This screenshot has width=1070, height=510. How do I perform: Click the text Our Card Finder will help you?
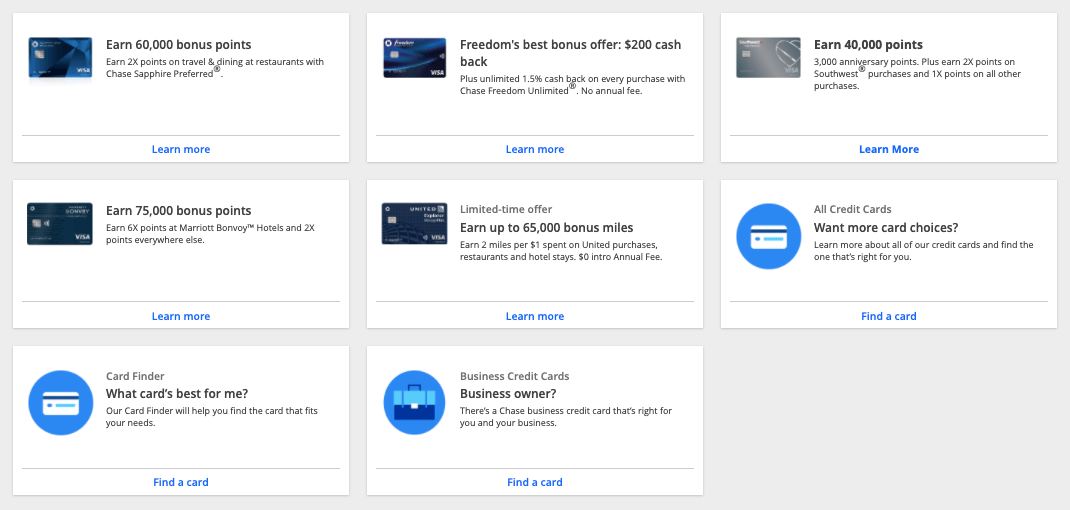click(x=212, y=416)
